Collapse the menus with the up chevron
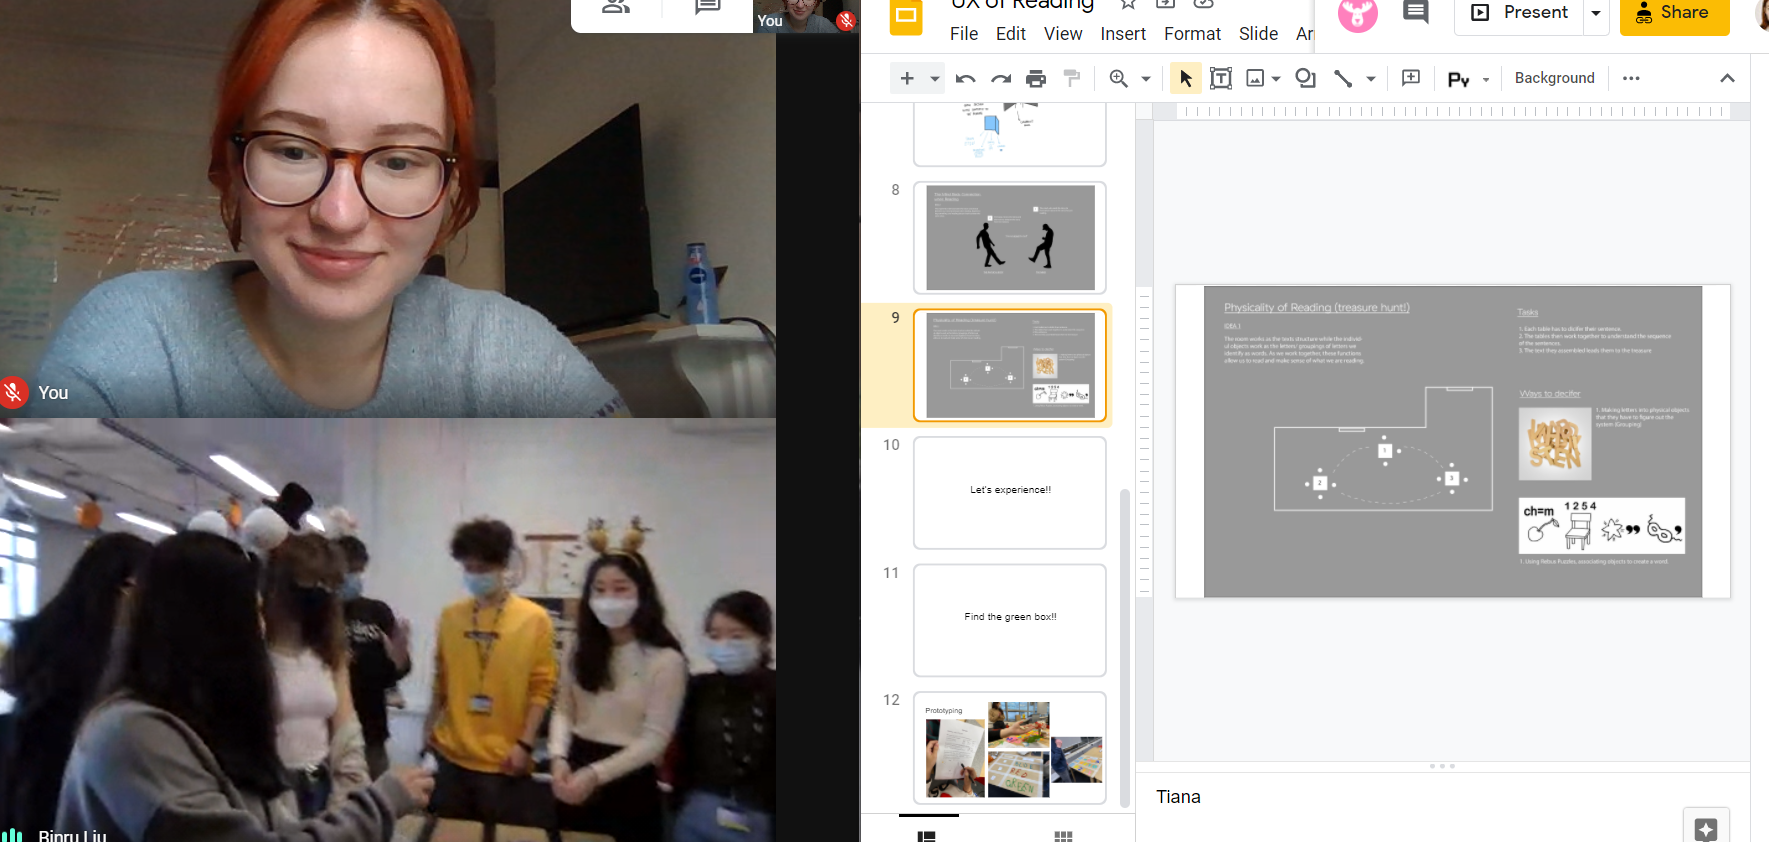The image size is (1769, 842). tap(1727, 78)
